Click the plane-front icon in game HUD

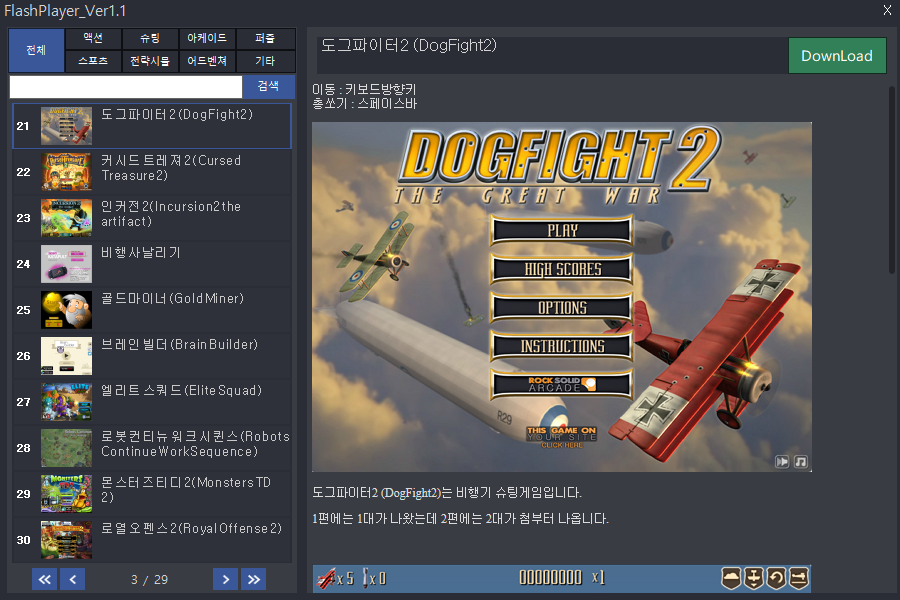pos(754,578)
